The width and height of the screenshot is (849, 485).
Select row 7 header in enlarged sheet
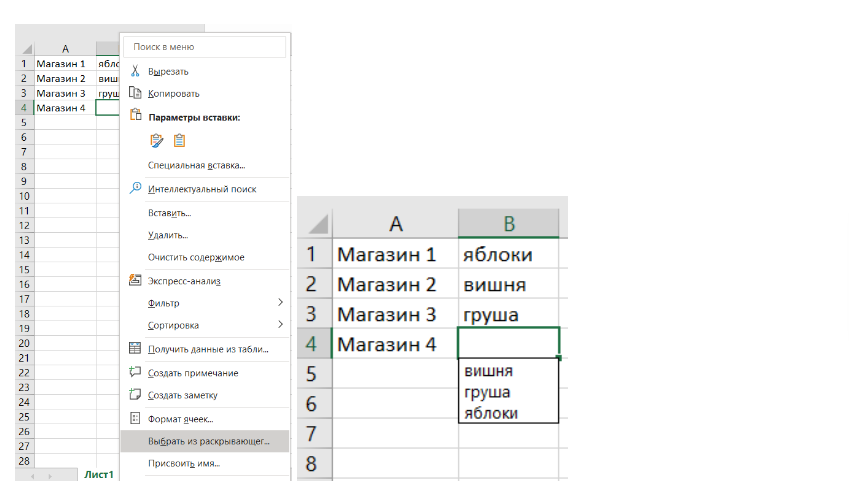click(x=315, y=433)
